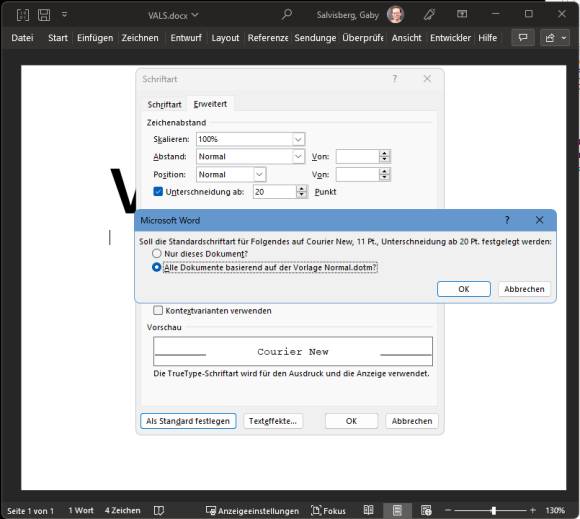Open the VALS.docx file name dropdown
The width and height of the screenshot is (580, 519).
click(x=173, y=16)
